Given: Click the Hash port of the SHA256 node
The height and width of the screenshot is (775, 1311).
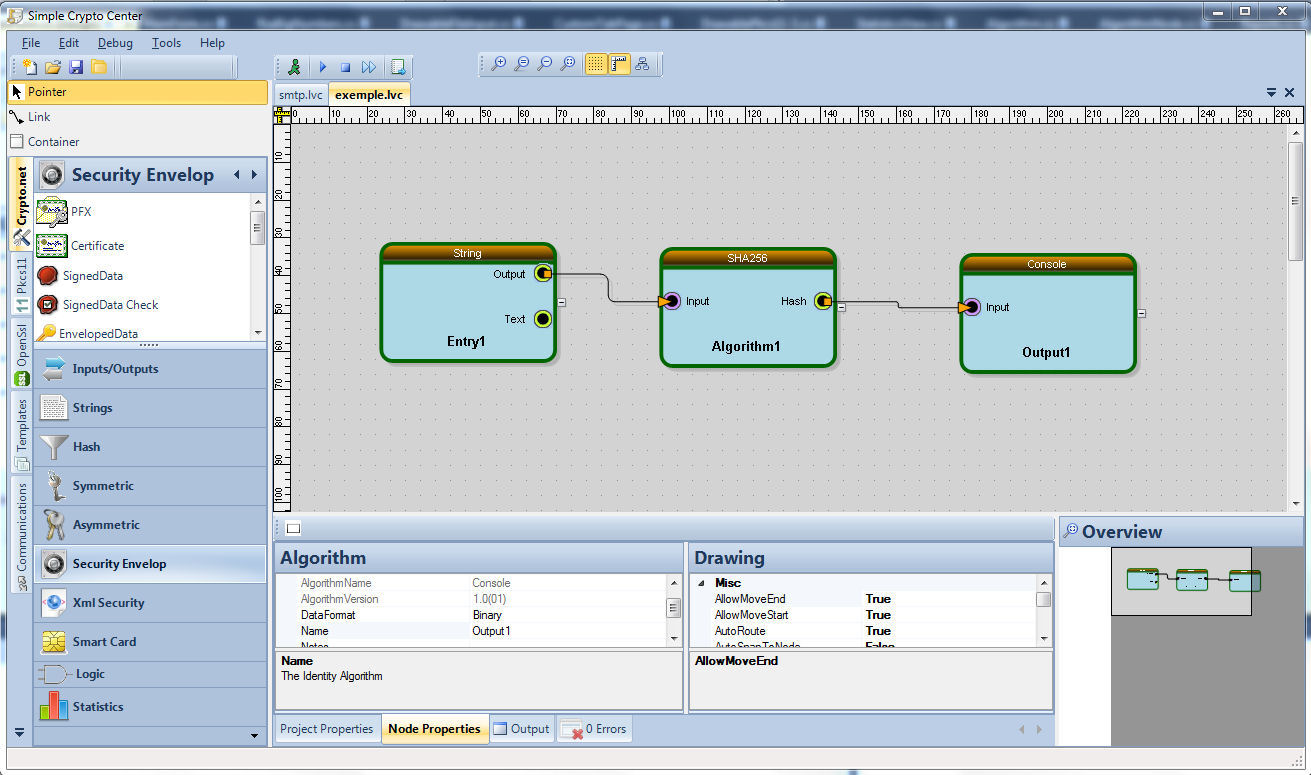Looking at the screenshot, I should click(822, 301).
